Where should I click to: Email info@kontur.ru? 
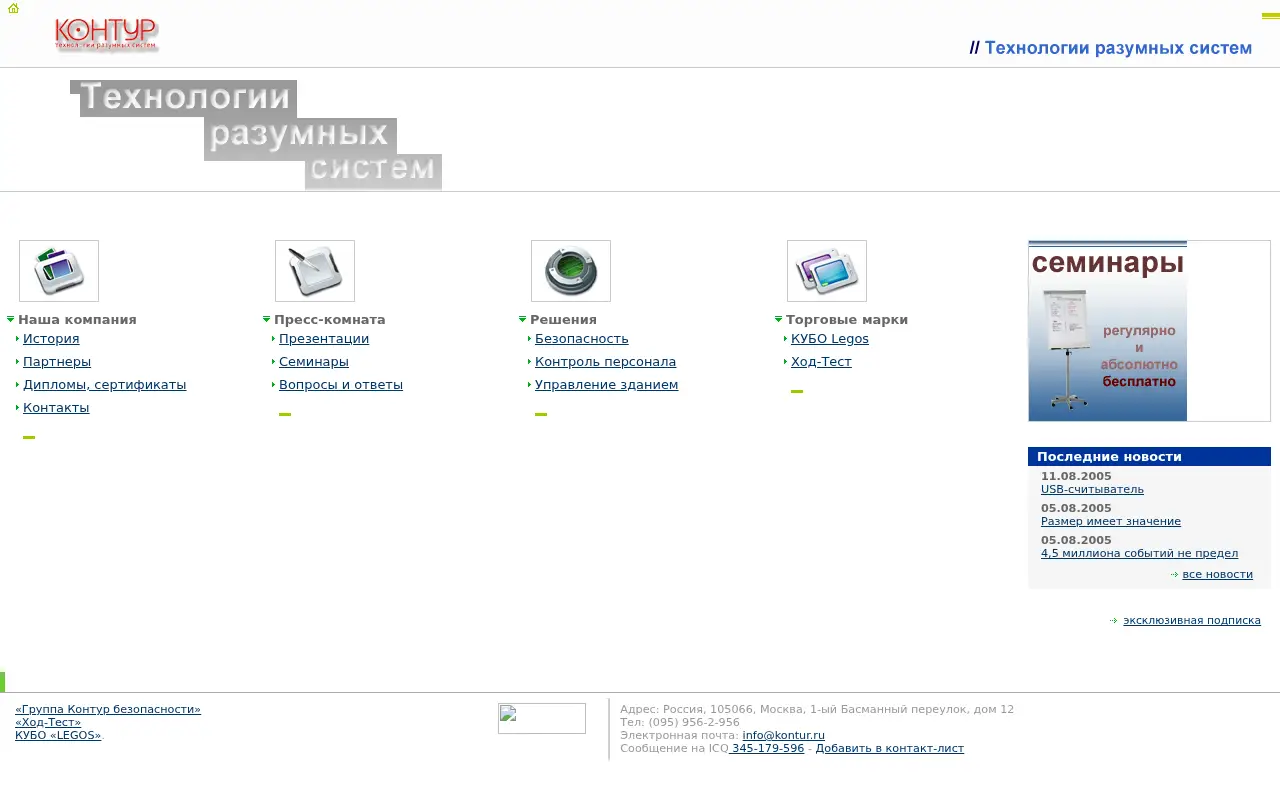point(783,736)
